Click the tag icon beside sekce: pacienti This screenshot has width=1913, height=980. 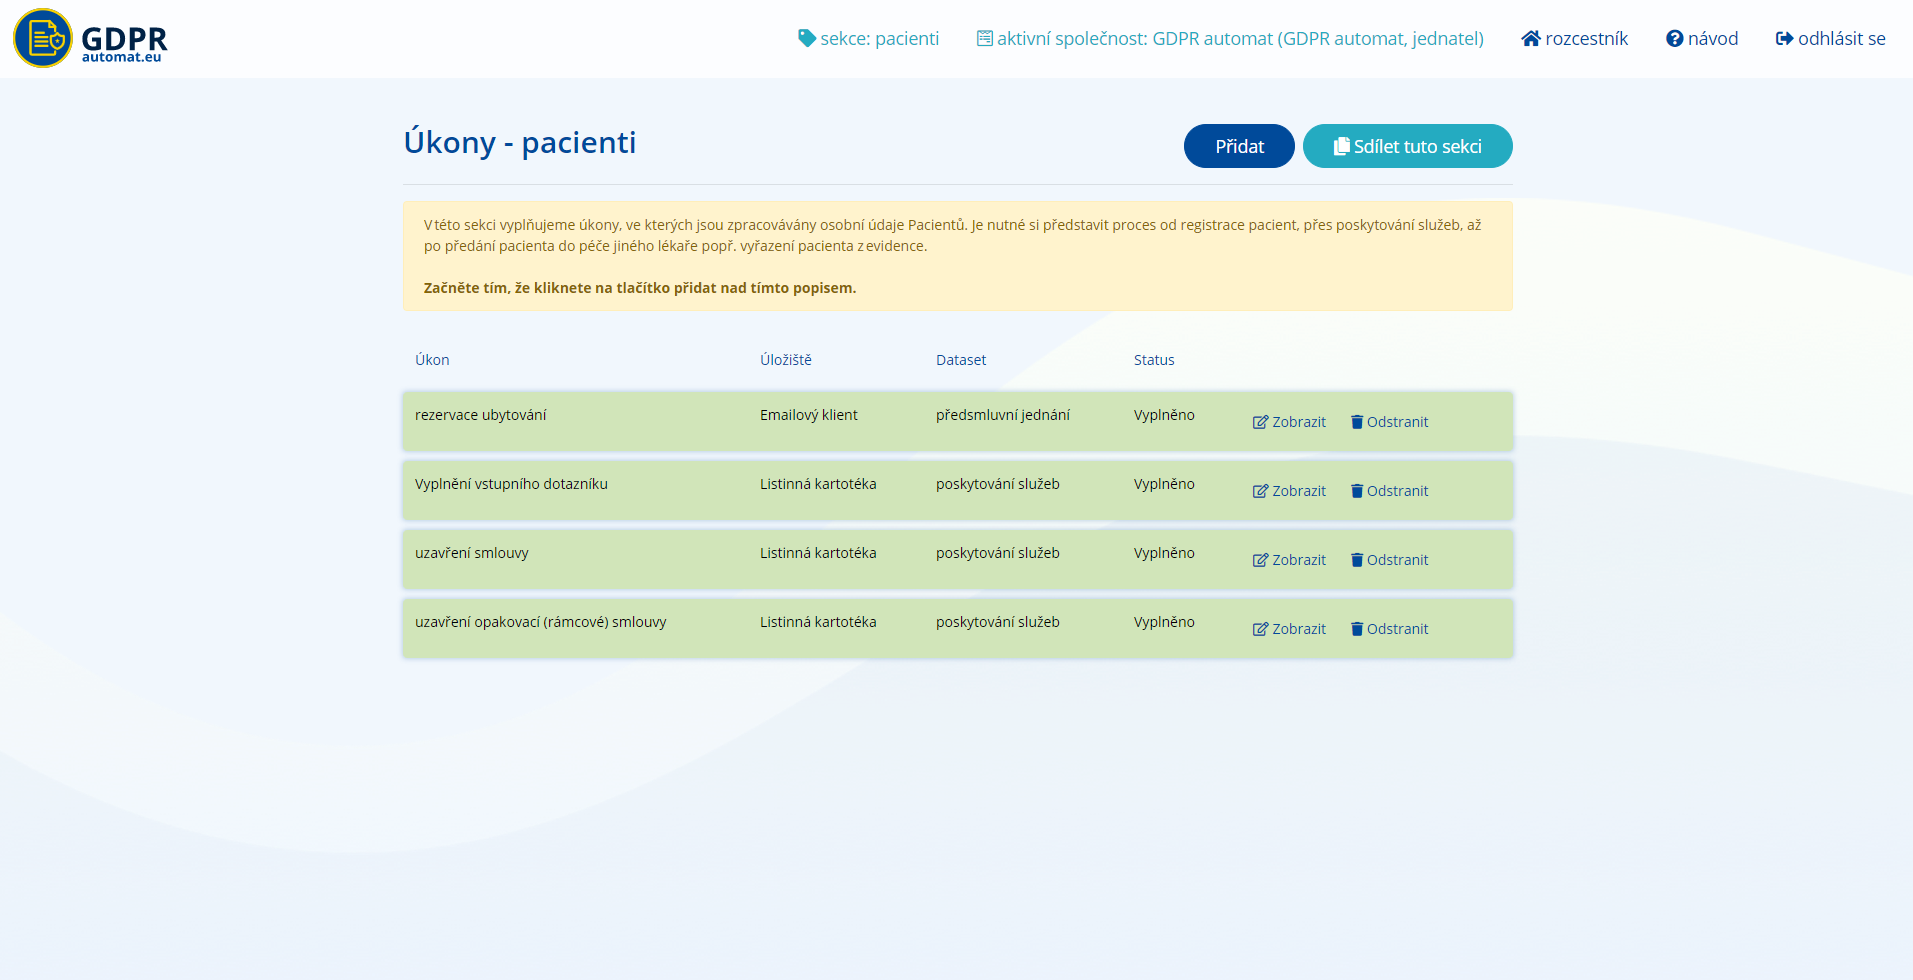[x=807, y=38]
